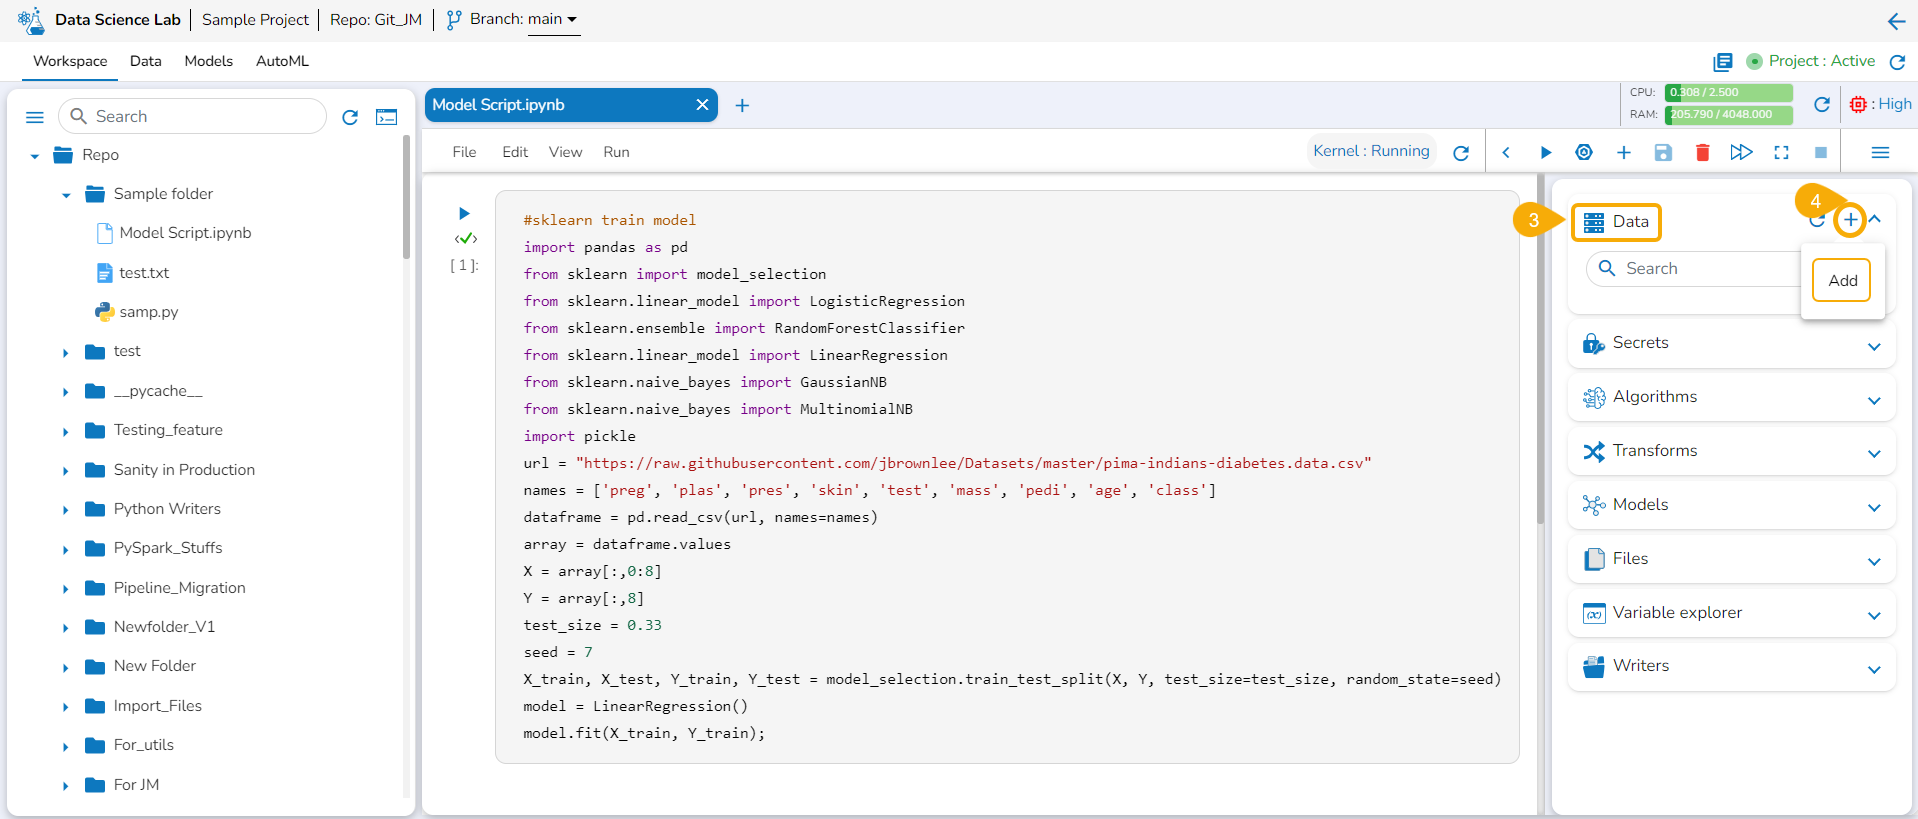
Task: Click the Save notebook icon
Action: click(1663, 152)
